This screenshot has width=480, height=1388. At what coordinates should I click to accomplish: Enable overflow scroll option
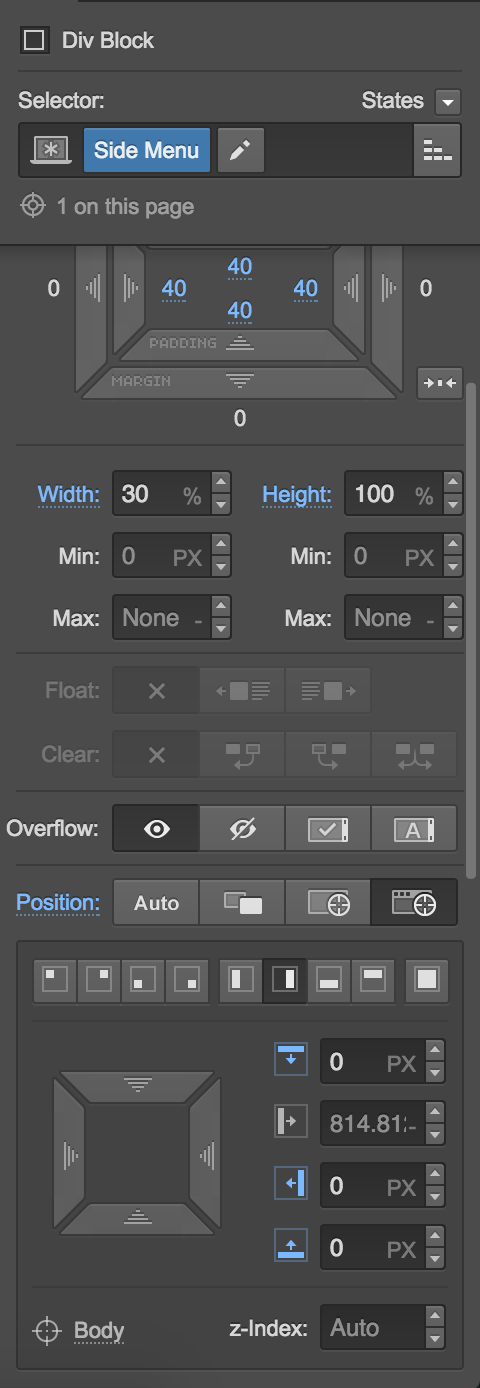click(328, 829)
